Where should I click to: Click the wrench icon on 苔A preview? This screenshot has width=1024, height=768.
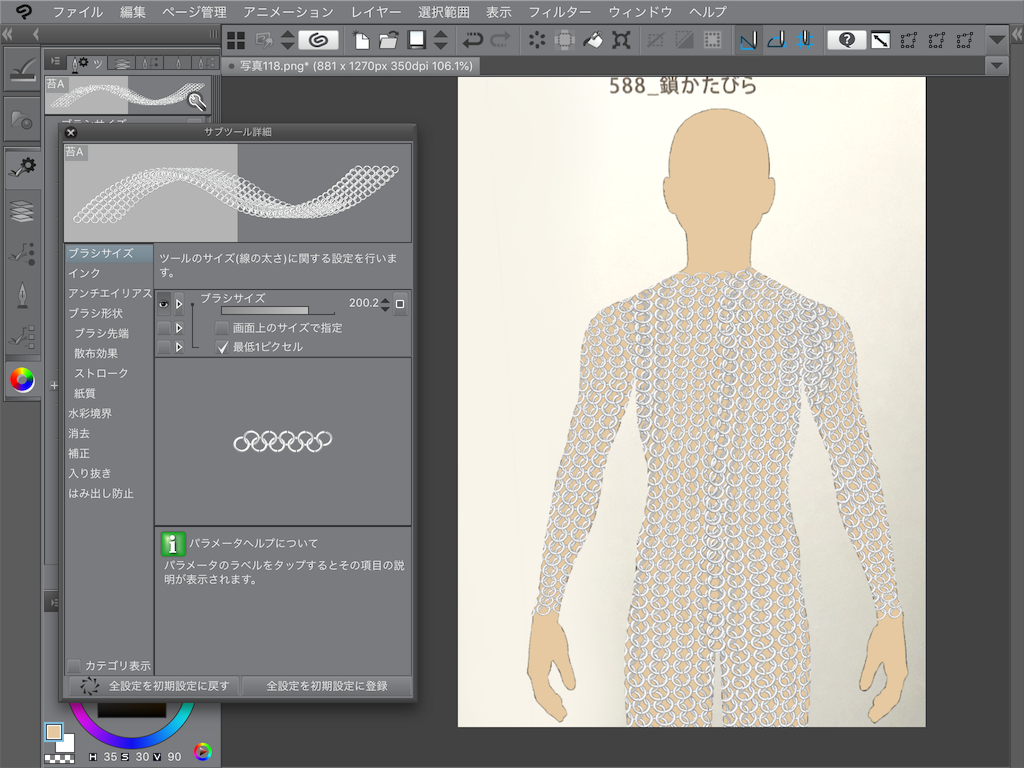[197, 101]
